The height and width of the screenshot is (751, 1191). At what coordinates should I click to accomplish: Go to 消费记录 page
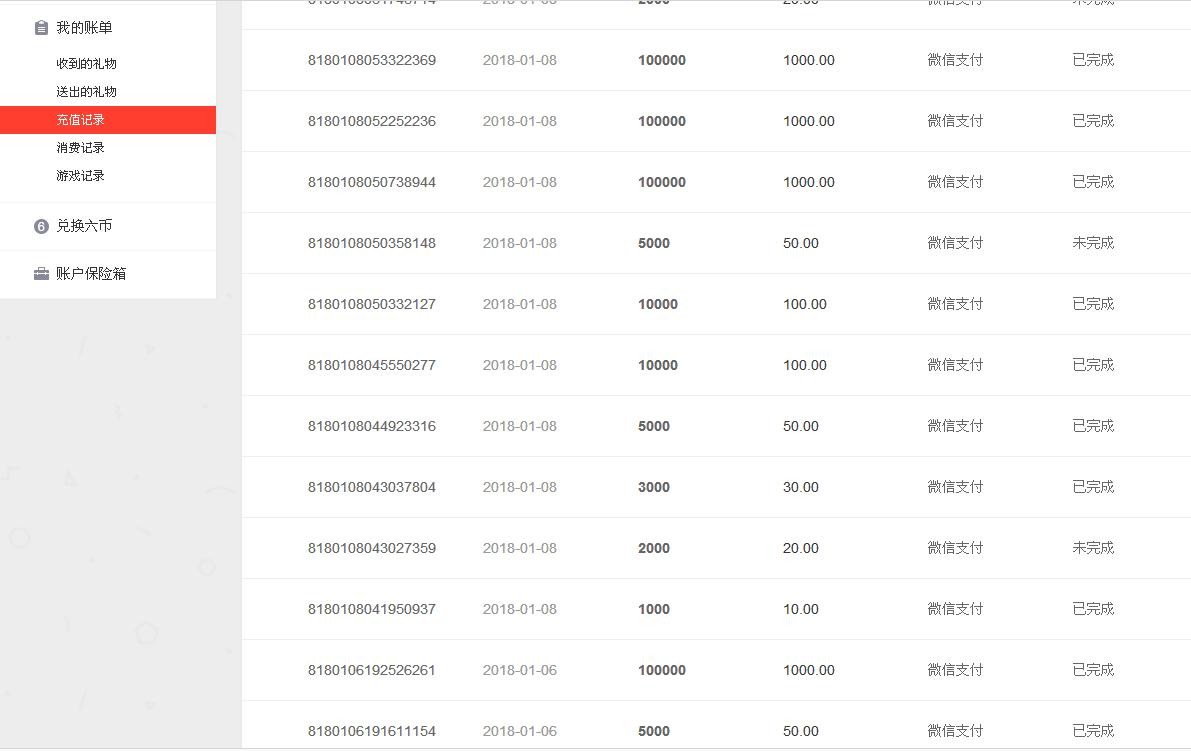click(80, 148)
